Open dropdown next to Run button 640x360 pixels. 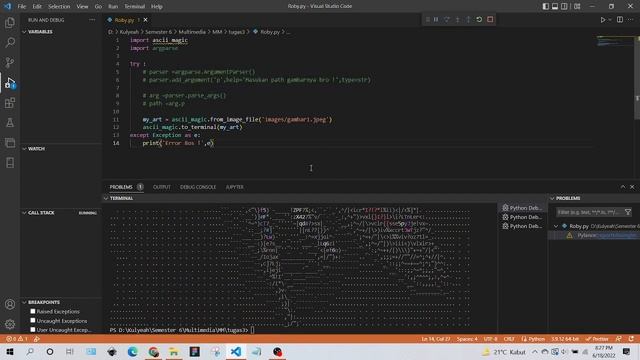[x=610, y=20]
